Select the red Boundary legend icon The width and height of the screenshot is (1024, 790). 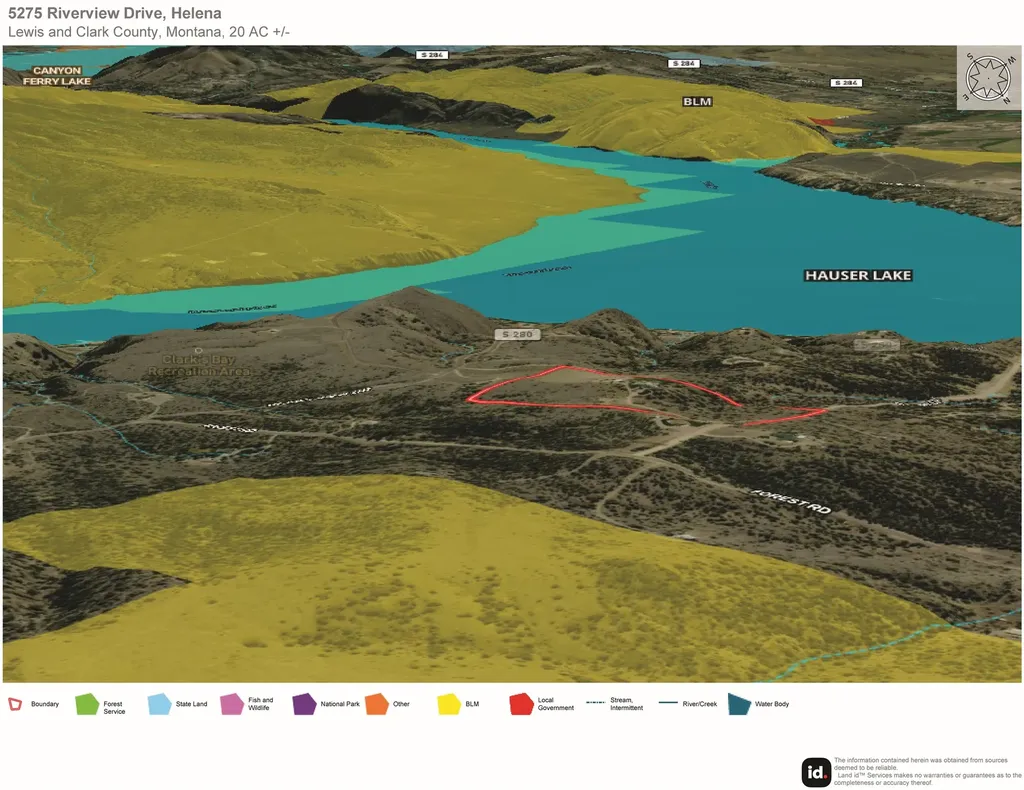[15, 704]
